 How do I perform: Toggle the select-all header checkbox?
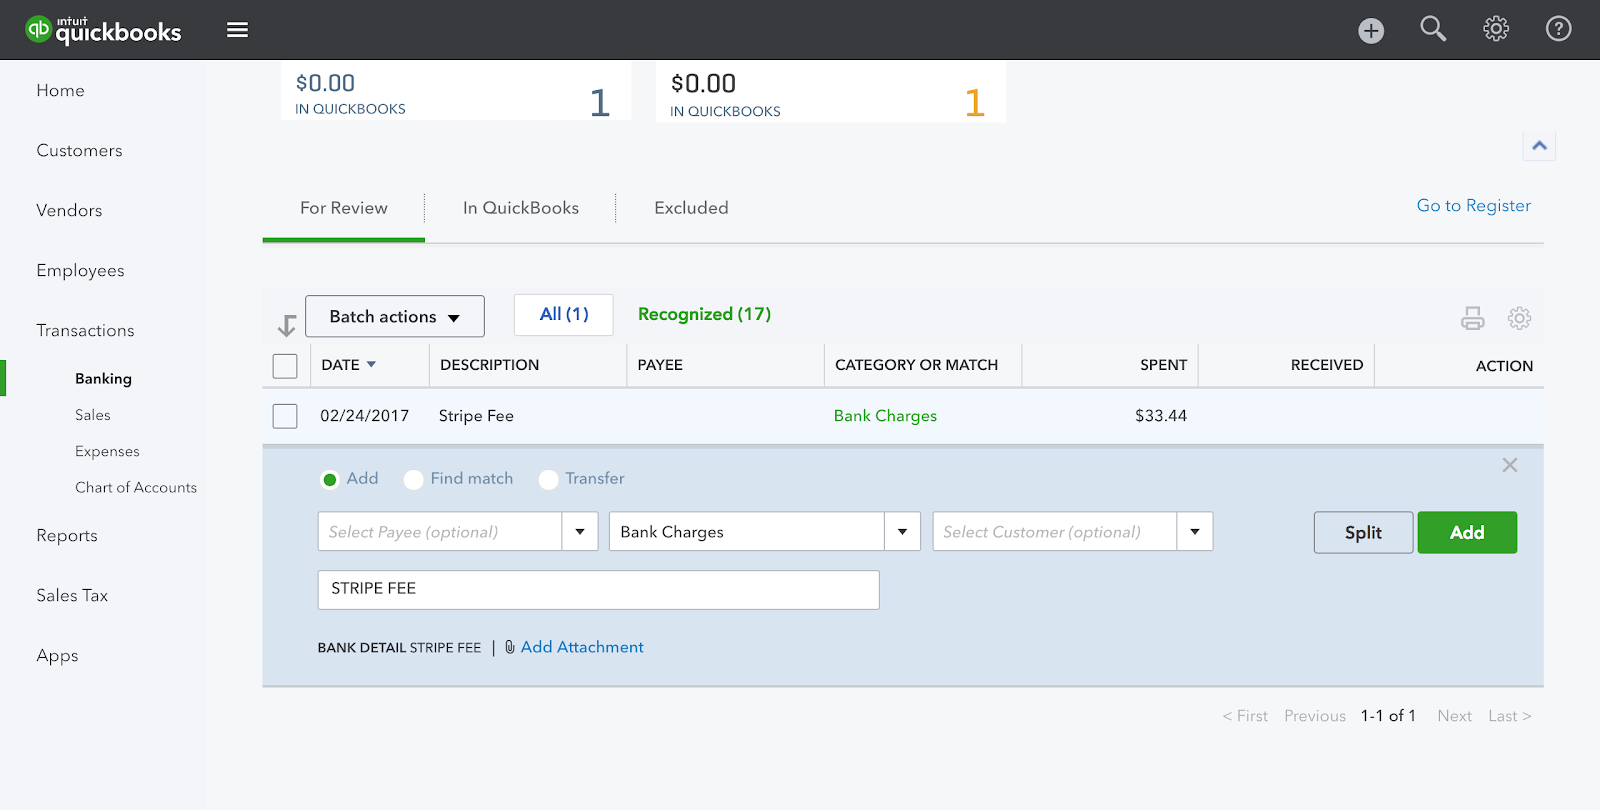pyautogui.click(x=285, y=366)
